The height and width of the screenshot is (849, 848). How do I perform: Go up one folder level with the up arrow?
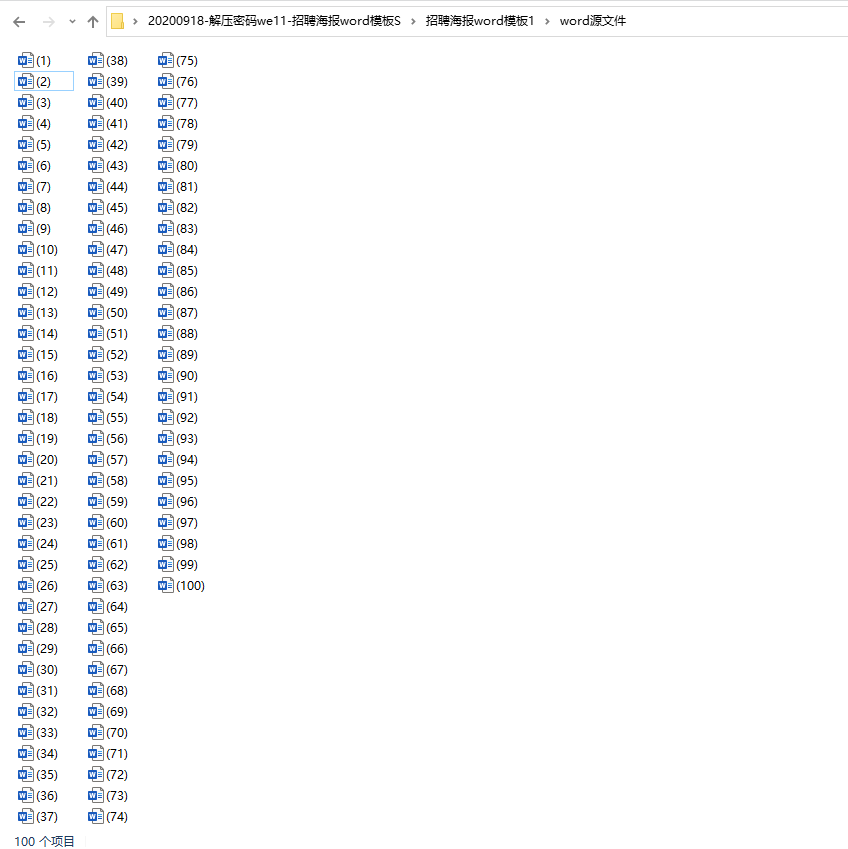93,22
